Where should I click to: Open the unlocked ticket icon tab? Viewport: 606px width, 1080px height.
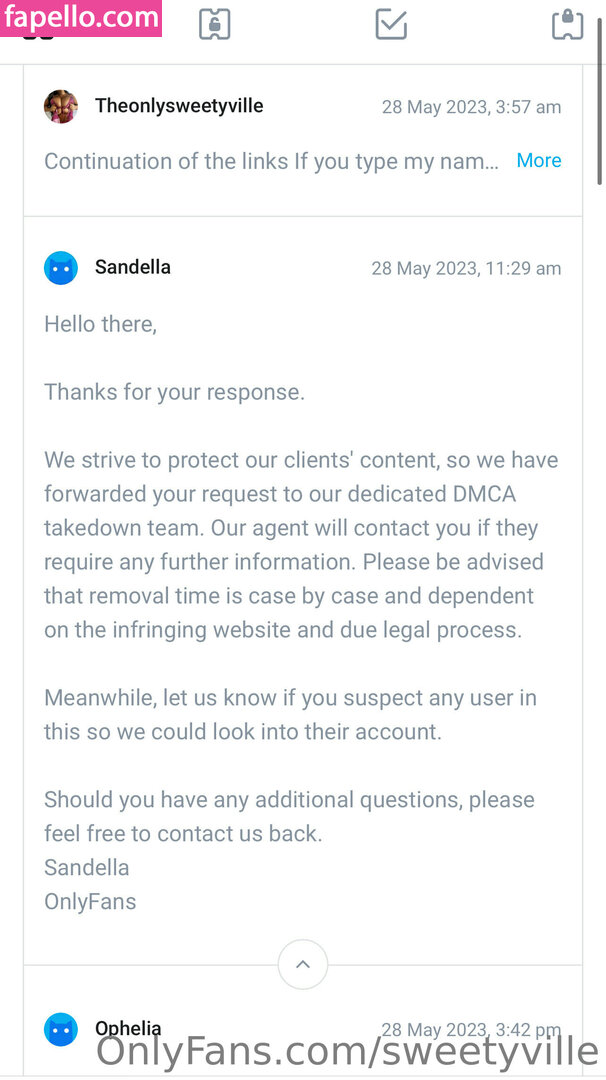pos(214,24)
